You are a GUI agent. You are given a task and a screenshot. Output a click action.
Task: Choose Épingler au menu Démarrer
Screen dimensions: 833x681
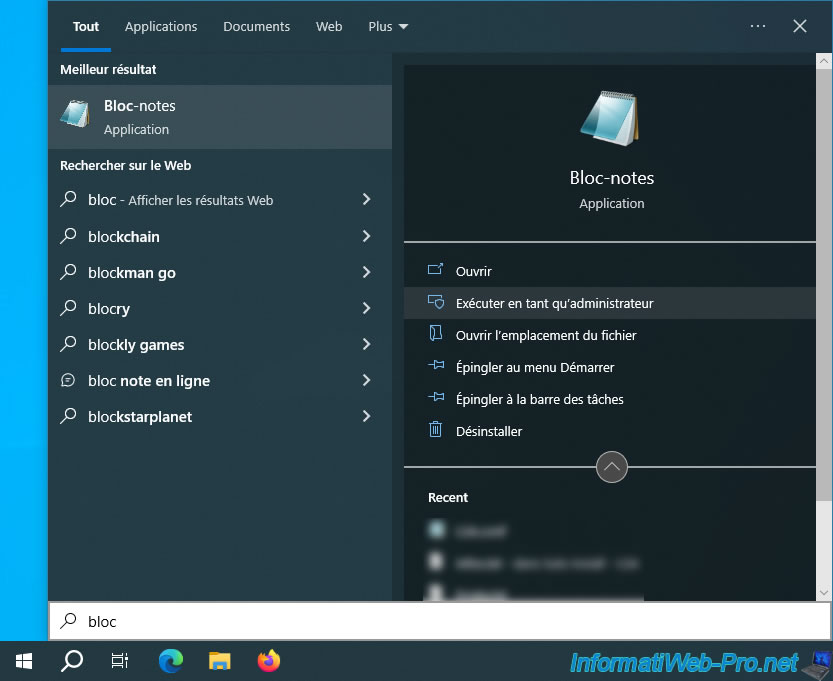click(x=610, y=367)
